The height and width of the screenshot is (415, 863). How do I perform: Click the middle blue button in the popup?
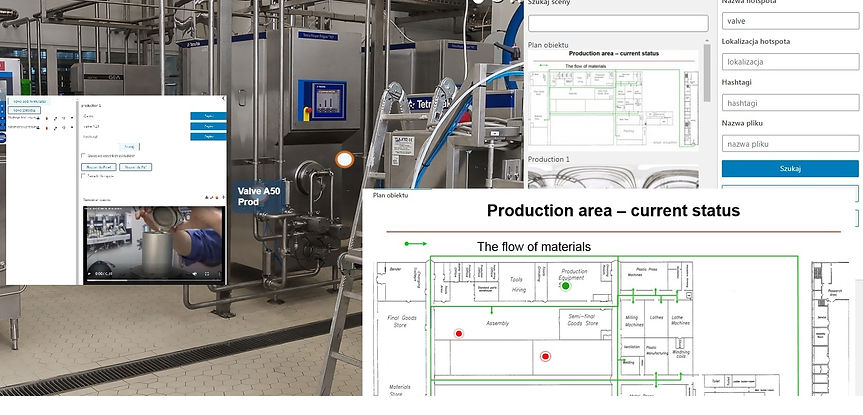[208, 126]
